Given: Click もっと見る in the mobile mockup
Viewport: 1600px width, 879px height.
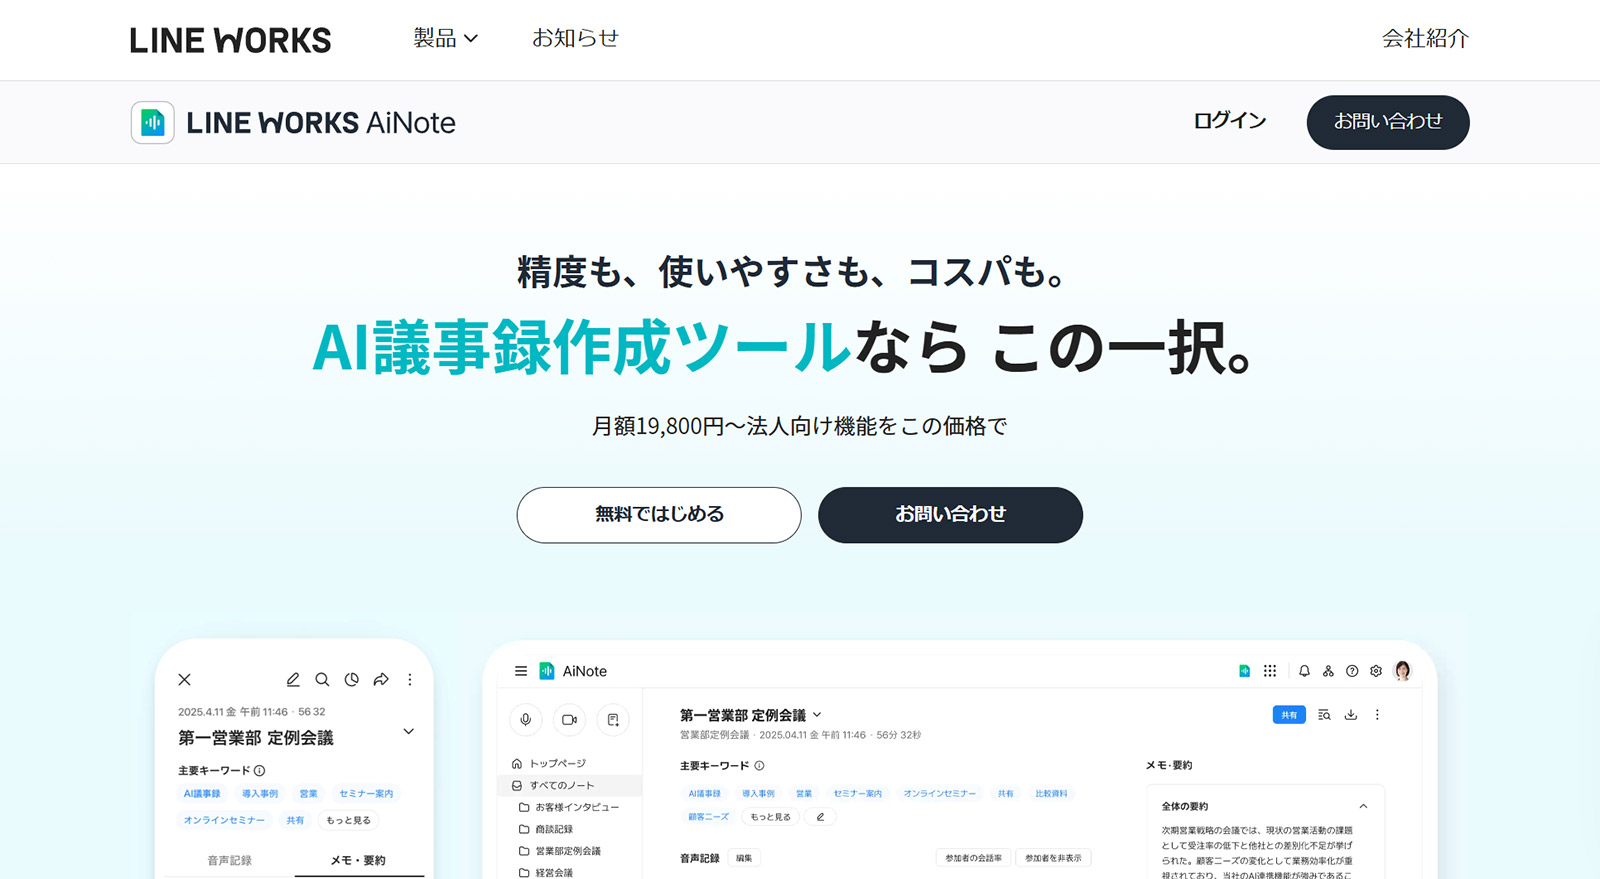Looking at the screenshot, I should click(x=348, y=820).
